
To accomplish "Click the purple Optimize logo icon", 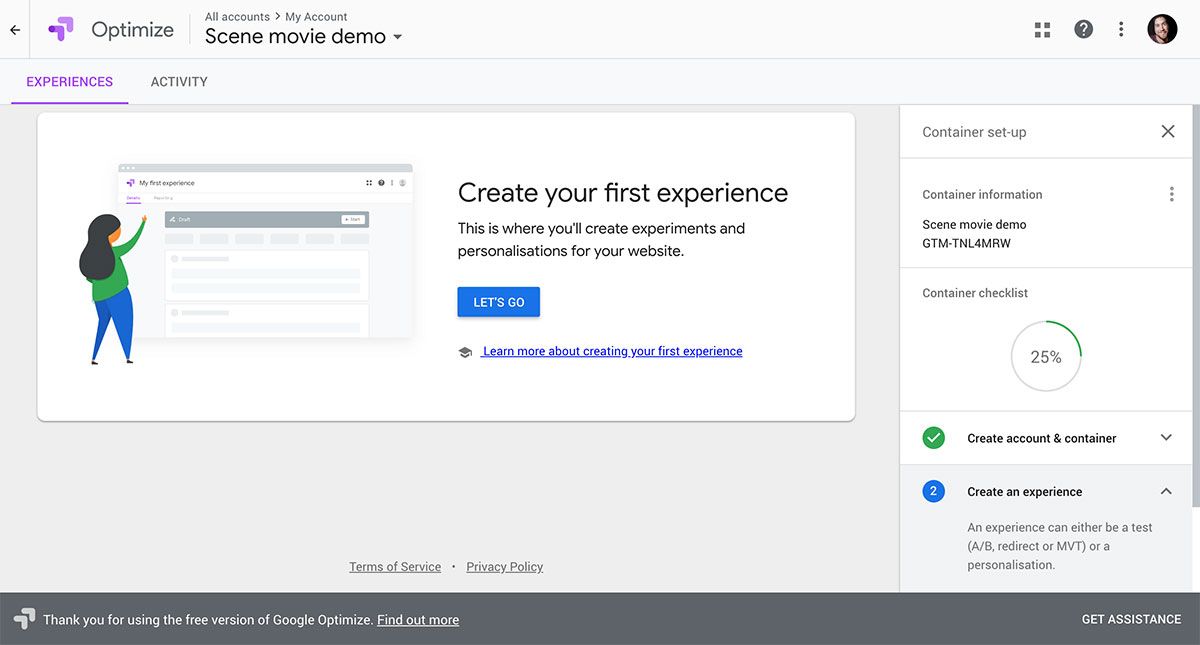I will coord(60,29).
